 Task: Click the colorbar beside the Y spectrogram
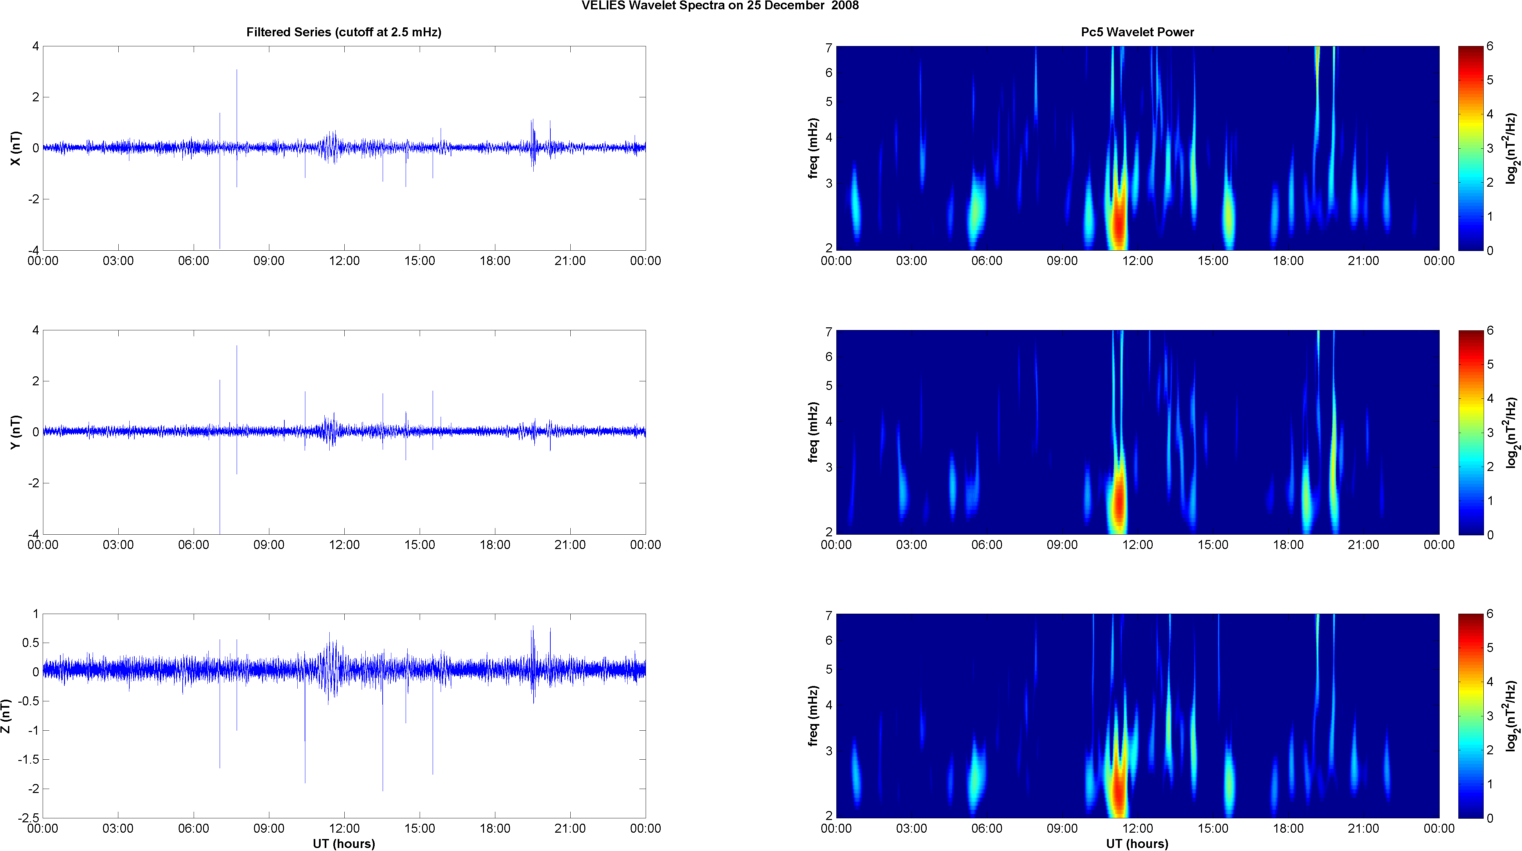tap(1470, 432)
